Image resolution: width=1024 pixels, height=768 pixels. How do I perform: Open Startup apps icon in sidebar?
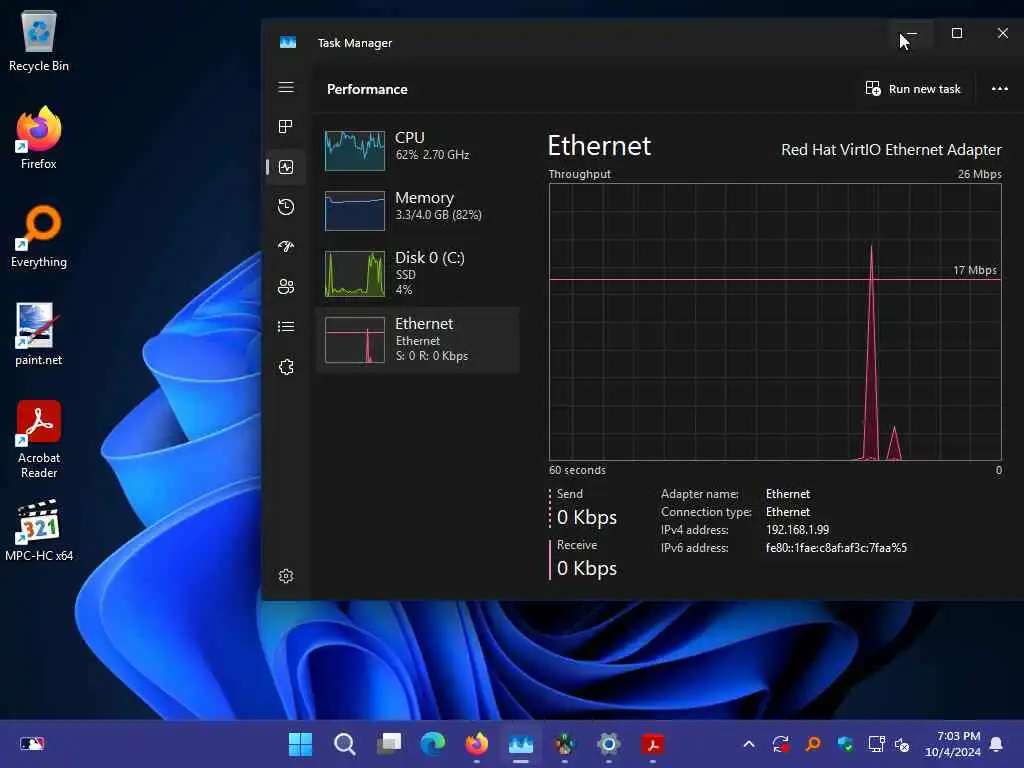286,247
